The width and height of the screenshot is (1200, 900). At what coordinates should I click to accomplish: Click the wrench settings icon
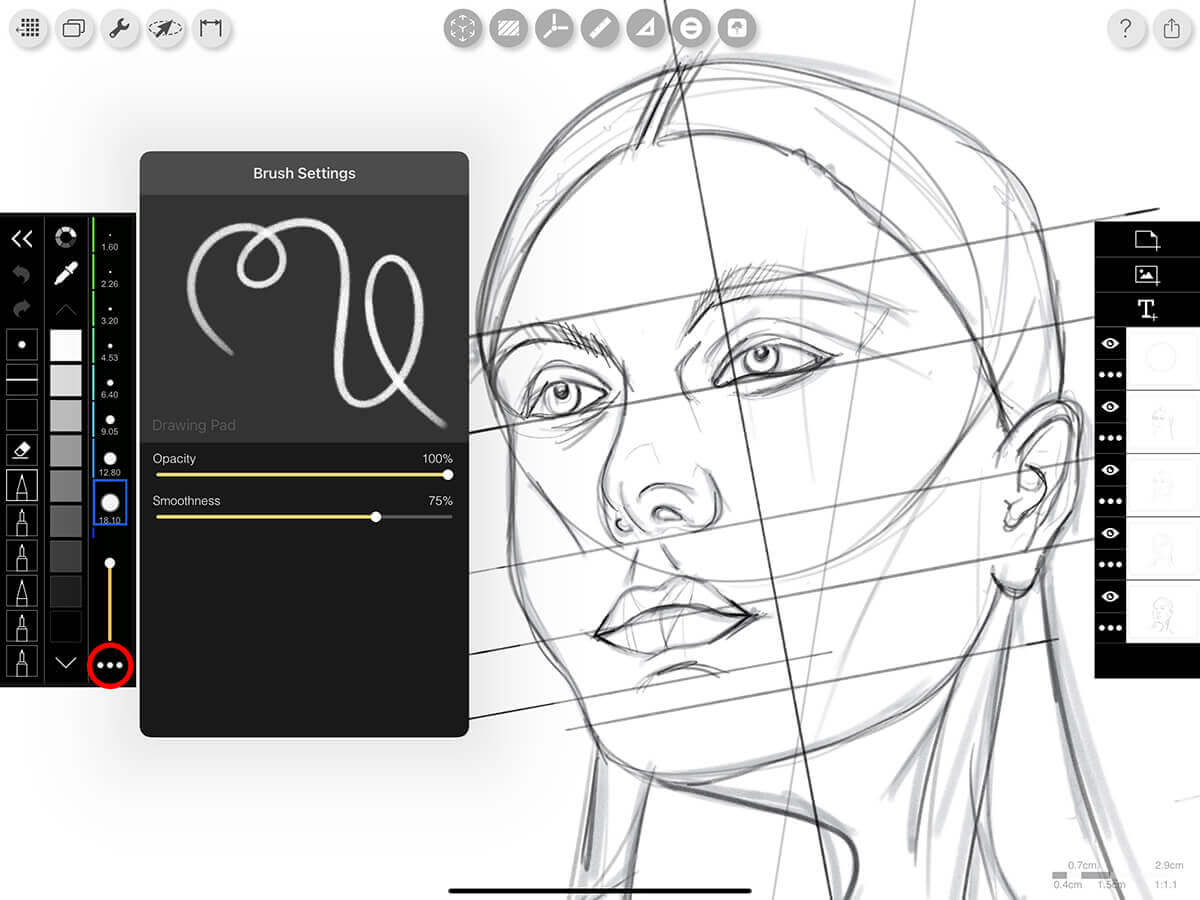point(119,28)
